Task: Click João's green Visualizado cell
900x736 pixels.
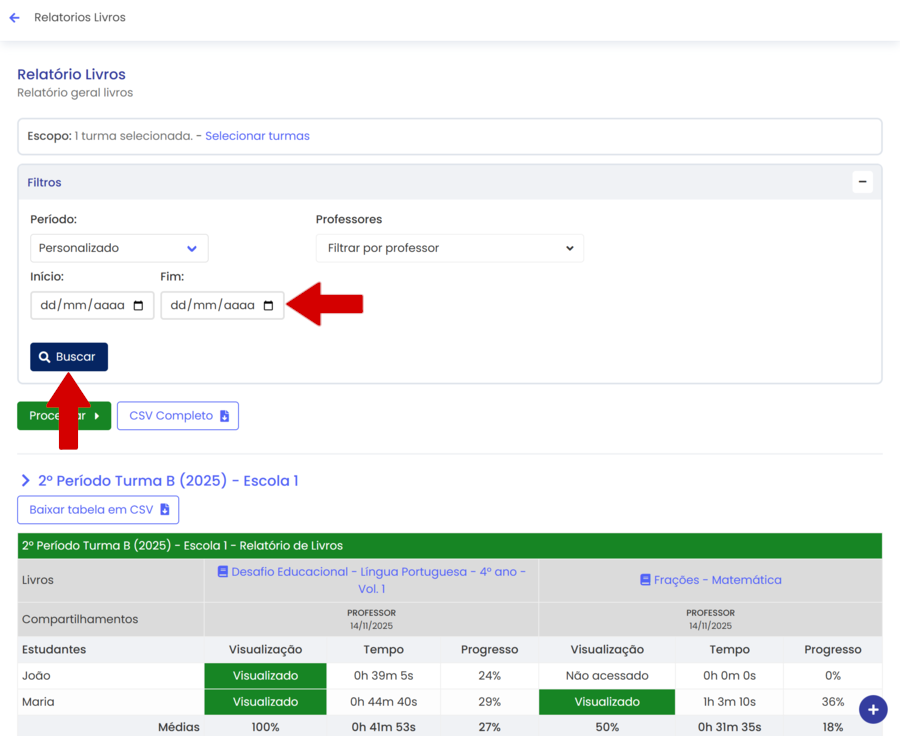Action: point(265,676)
